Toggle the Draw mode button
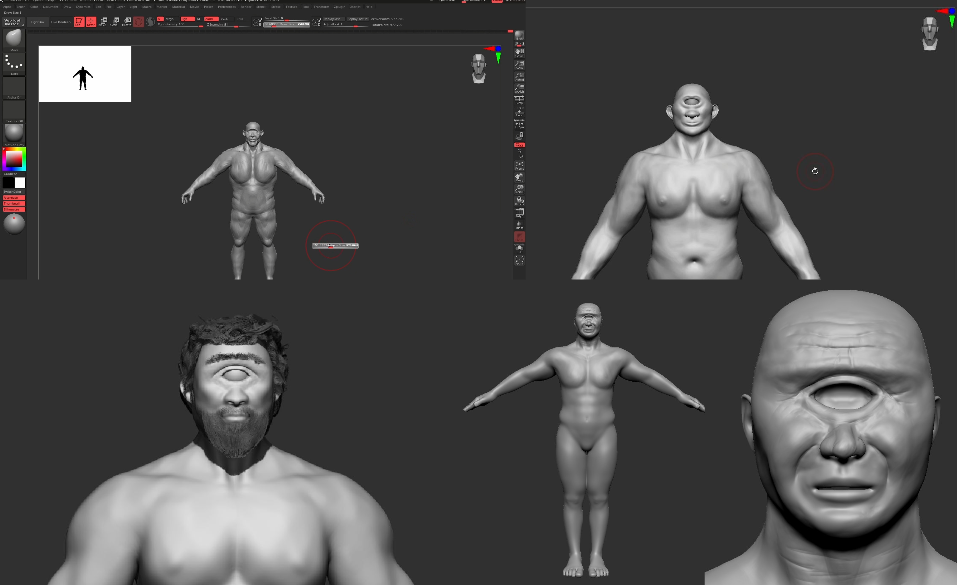 (91, 21)
